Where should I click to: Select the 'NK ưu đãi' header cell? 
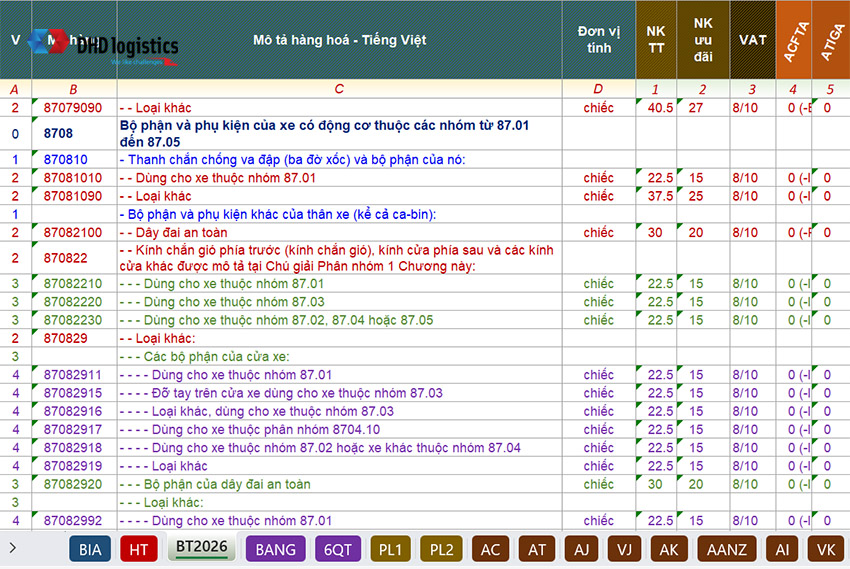point(703,40)
